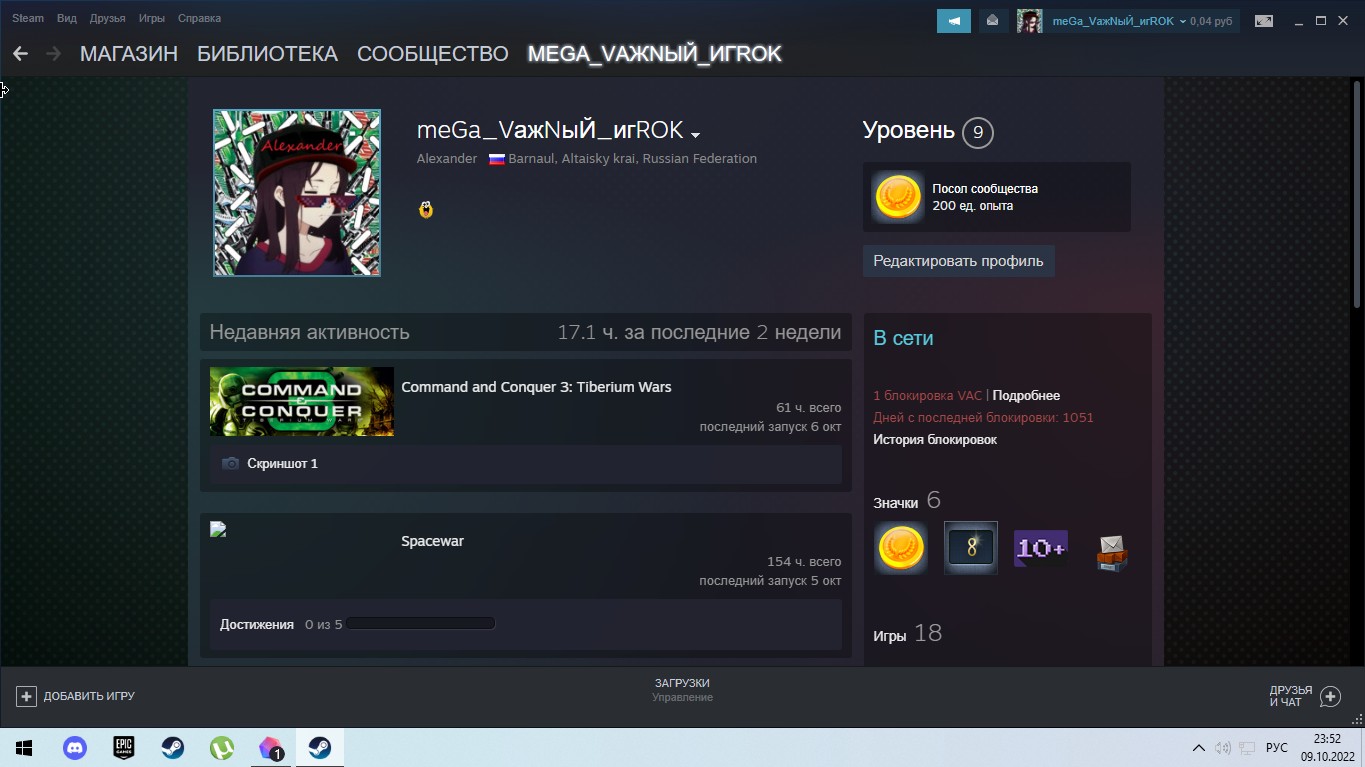Viewport: 1365px width, 767px height.
Task: Expand the profile name dropdown arrow
Action: click(x=695, y=135)
